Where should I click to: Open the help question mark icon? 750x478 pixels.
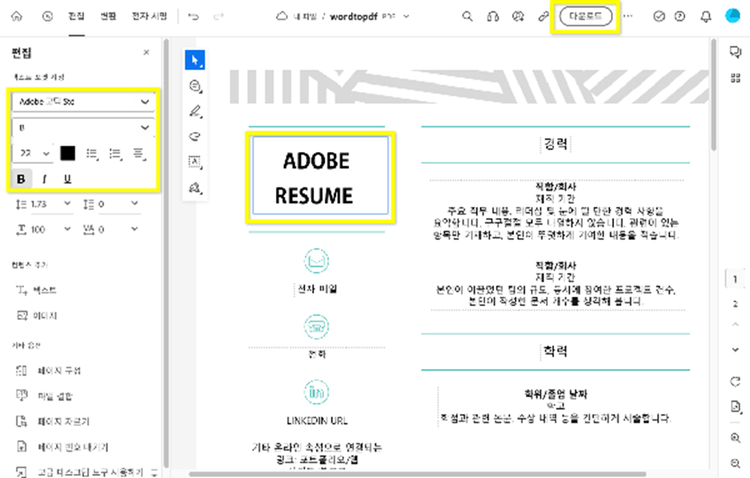[680, 16]
